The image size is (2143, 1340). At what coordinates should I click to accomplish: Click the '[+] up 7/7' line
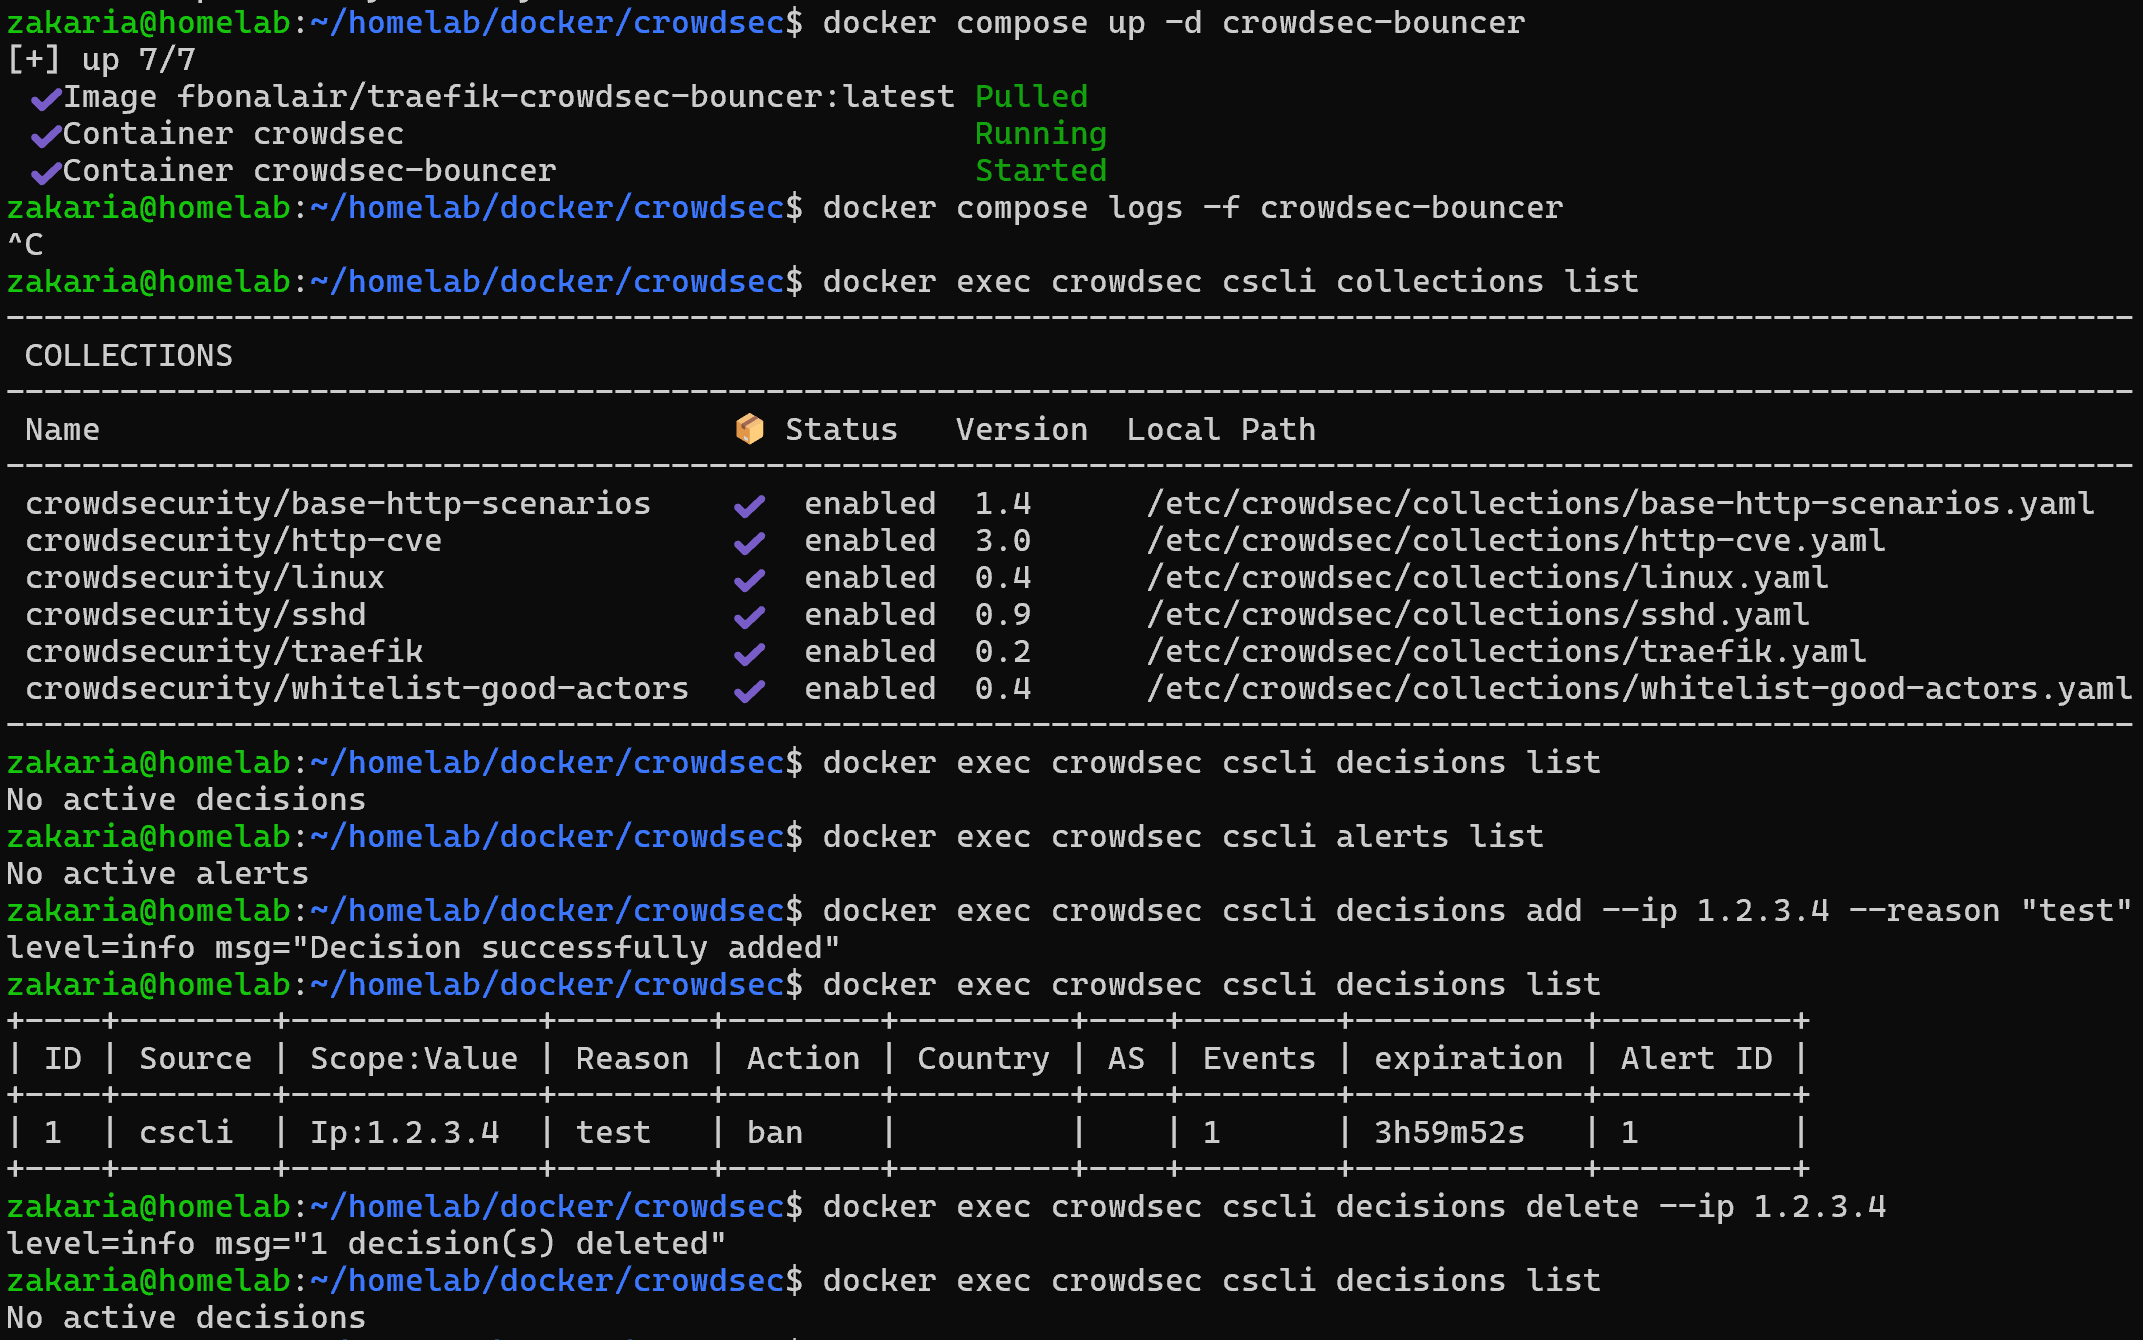[x=101, y=60]
